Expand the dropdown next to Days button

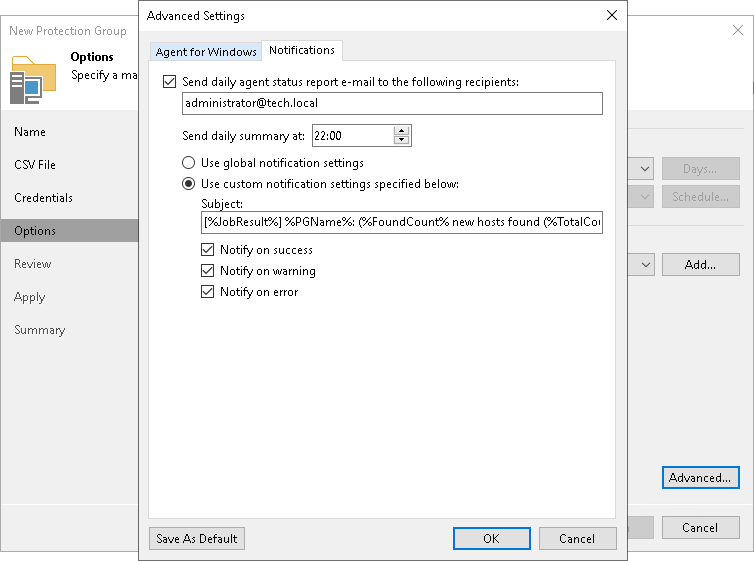pyautogui.click(x=644, y=169)
